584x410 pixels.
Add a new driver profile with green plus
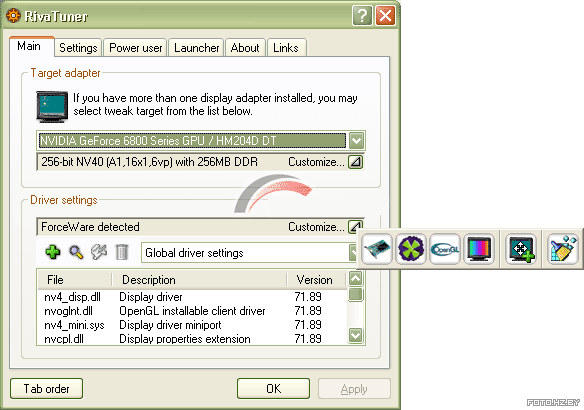tap(53, 252)
